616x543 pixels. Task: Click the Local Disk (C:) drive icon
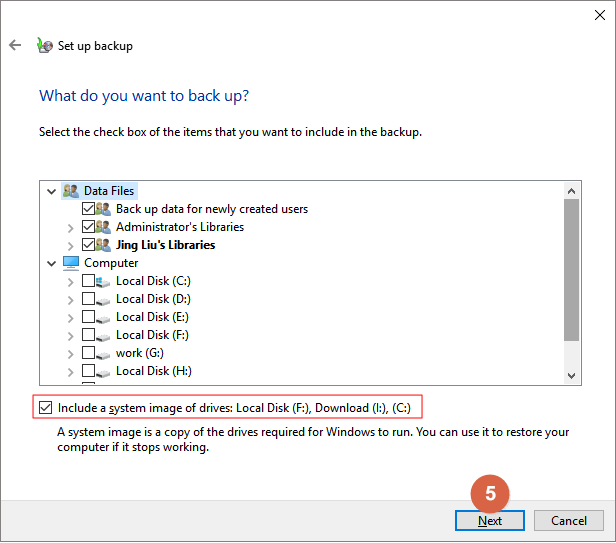pyautogui.click(x=103, y=281)
